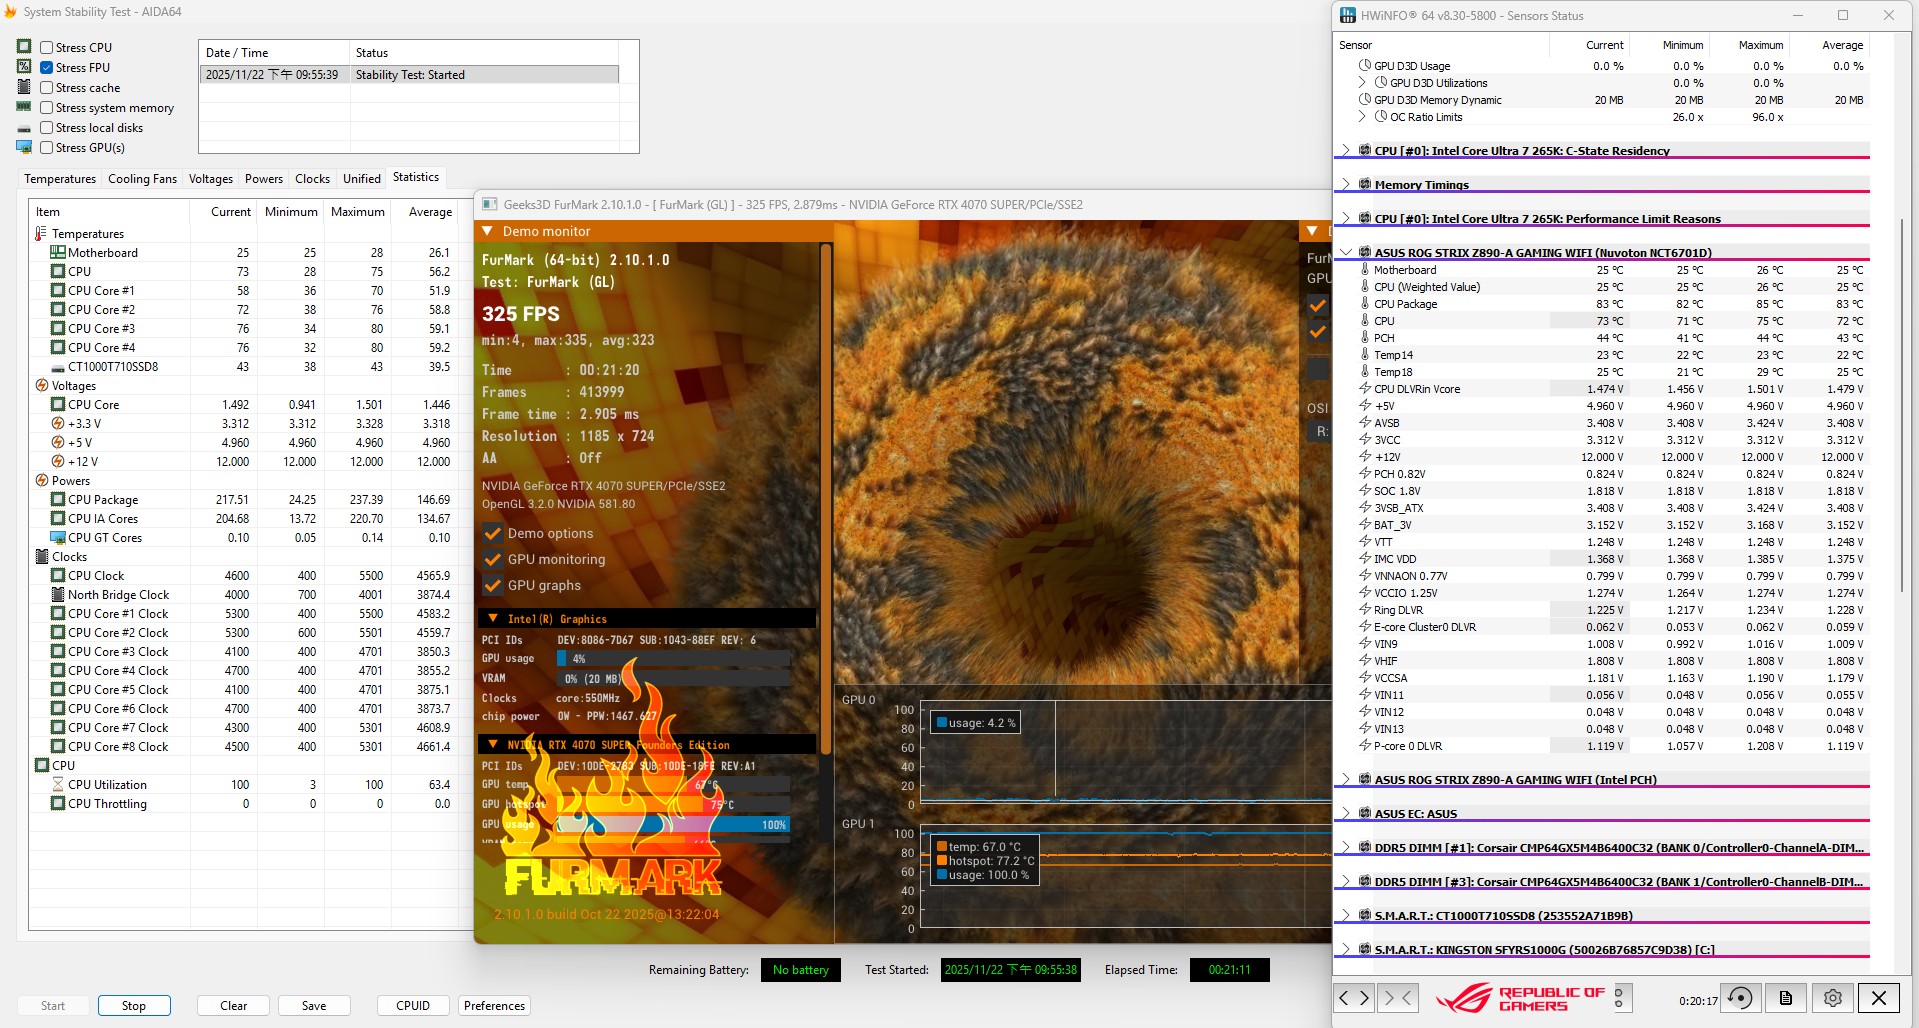Reset HWiNFO min/max values clock icon
The height and width of the screenshot is (1028, 1919).
pos(1740,997)
